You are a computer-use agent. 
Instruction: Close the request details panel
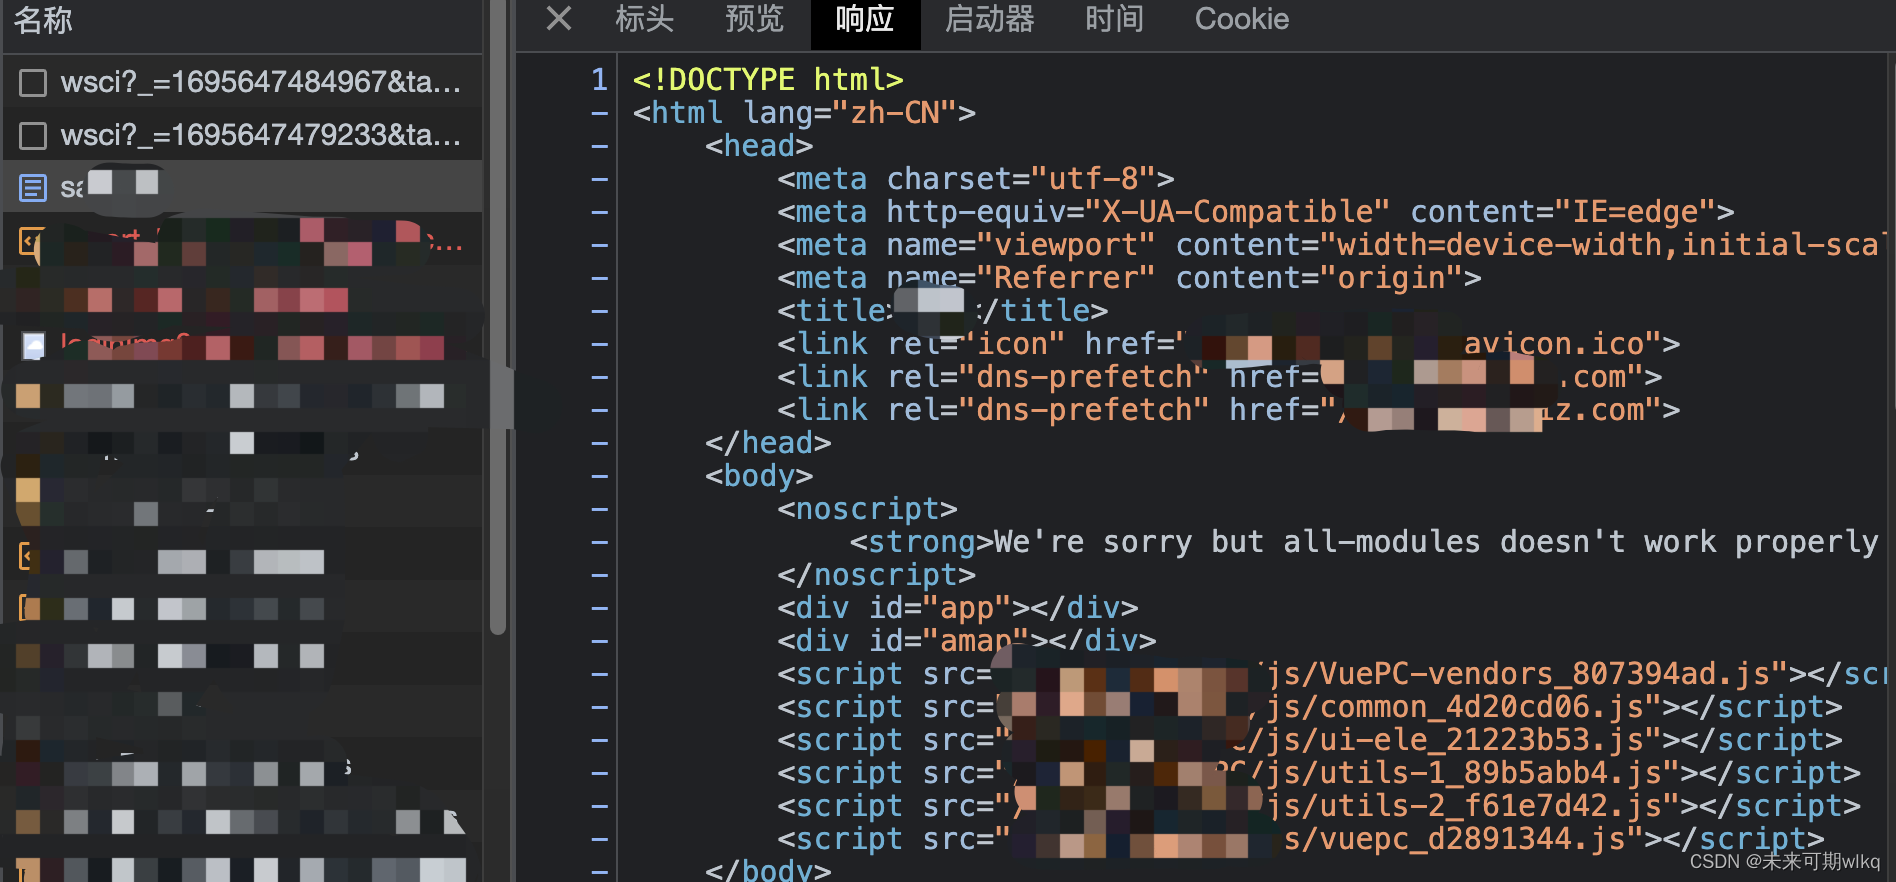point(559,18)
